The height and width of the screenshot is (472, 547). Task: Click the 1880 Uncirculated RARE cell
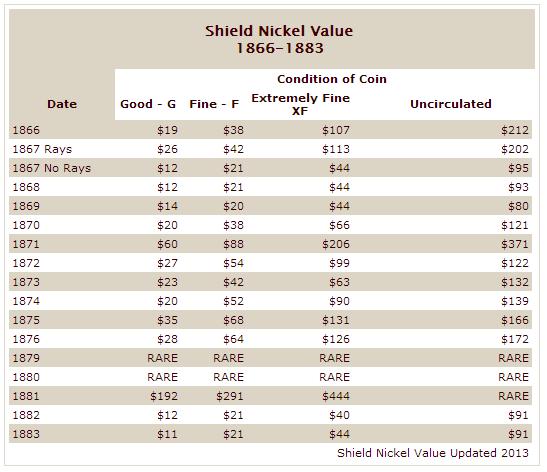pyautogui.click(x=514, y=377)
